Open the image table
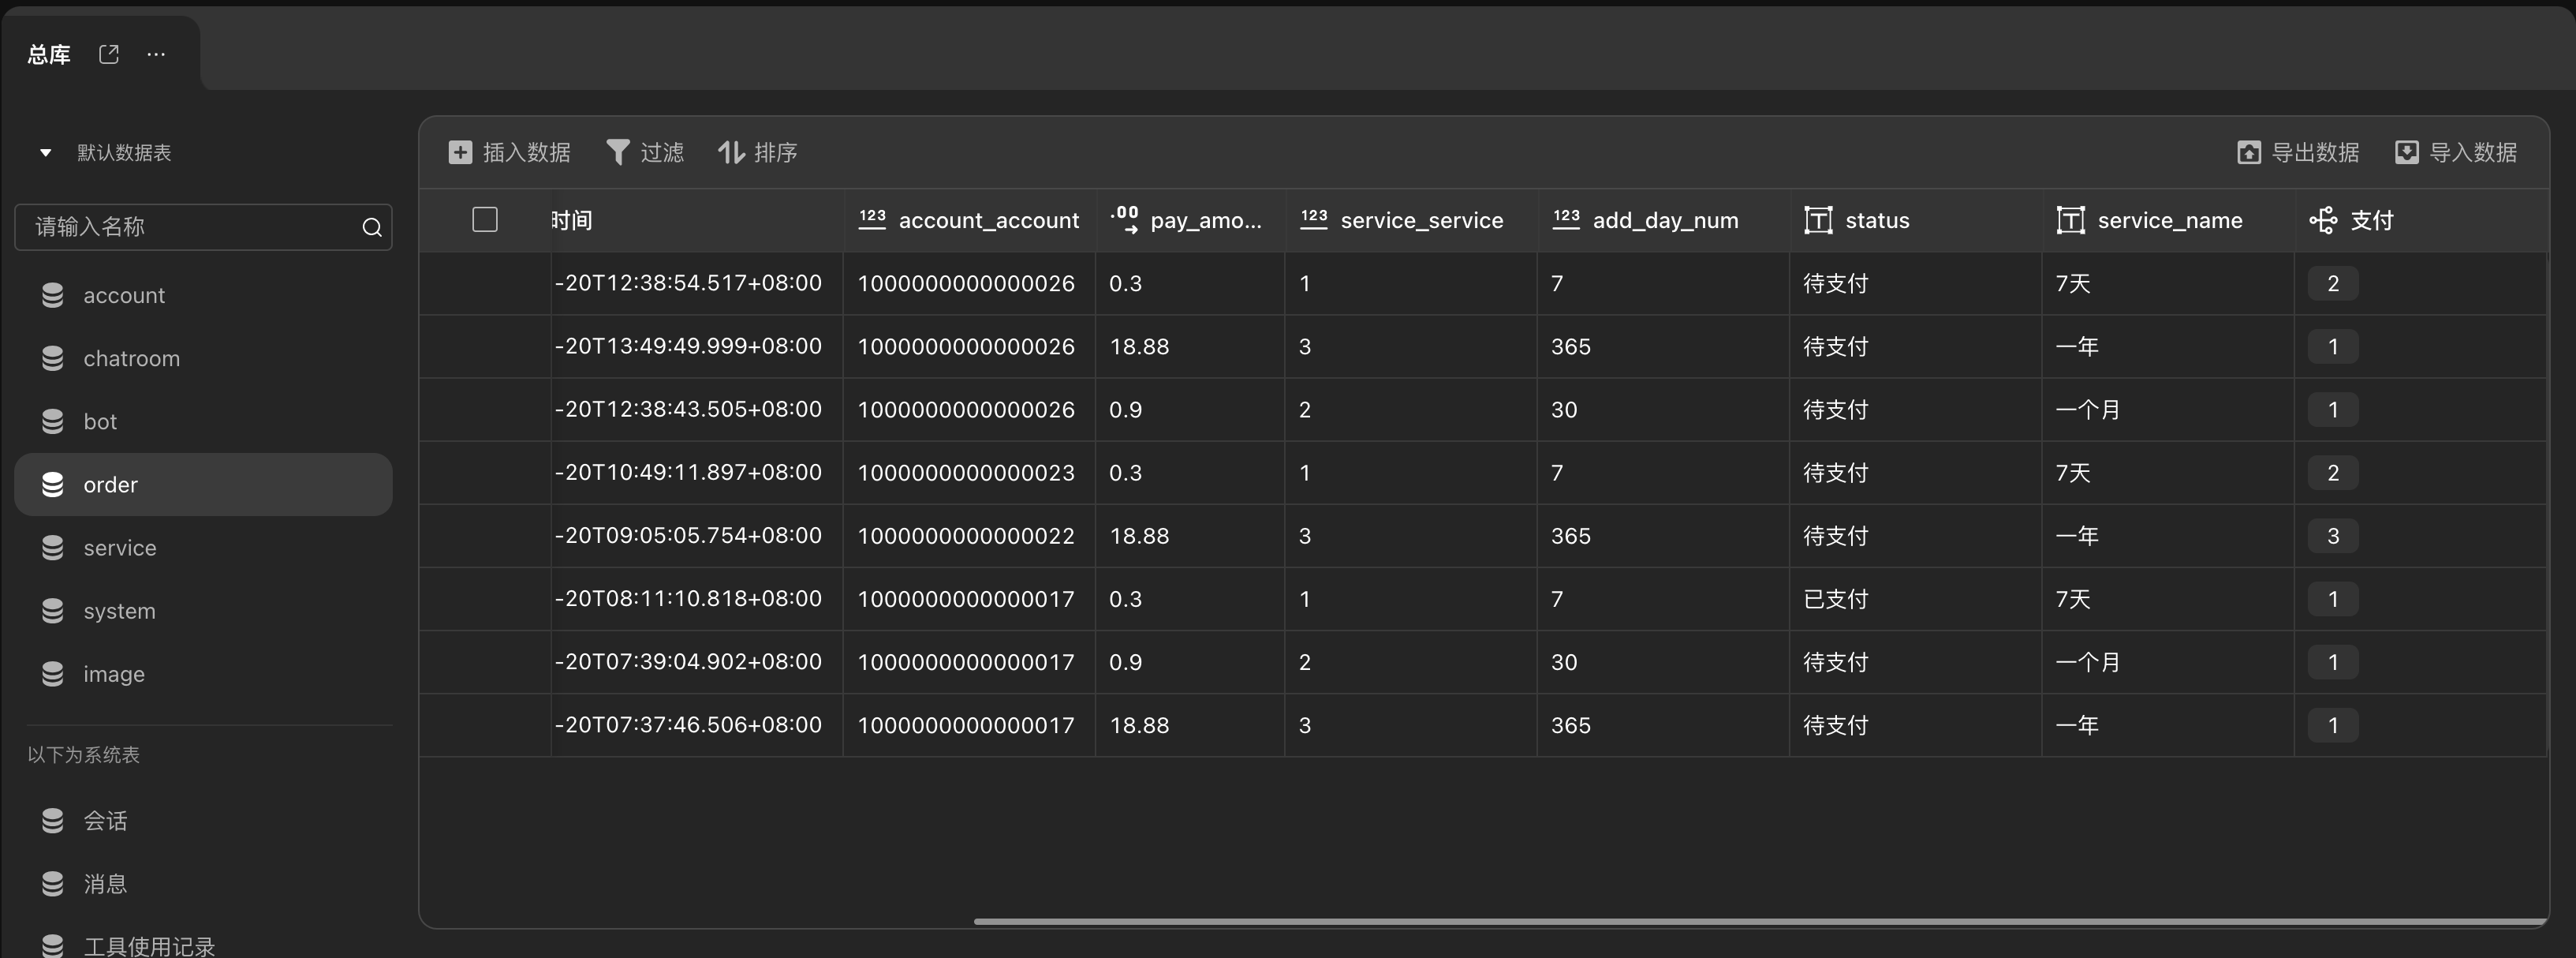 click(x=203, y=674)
